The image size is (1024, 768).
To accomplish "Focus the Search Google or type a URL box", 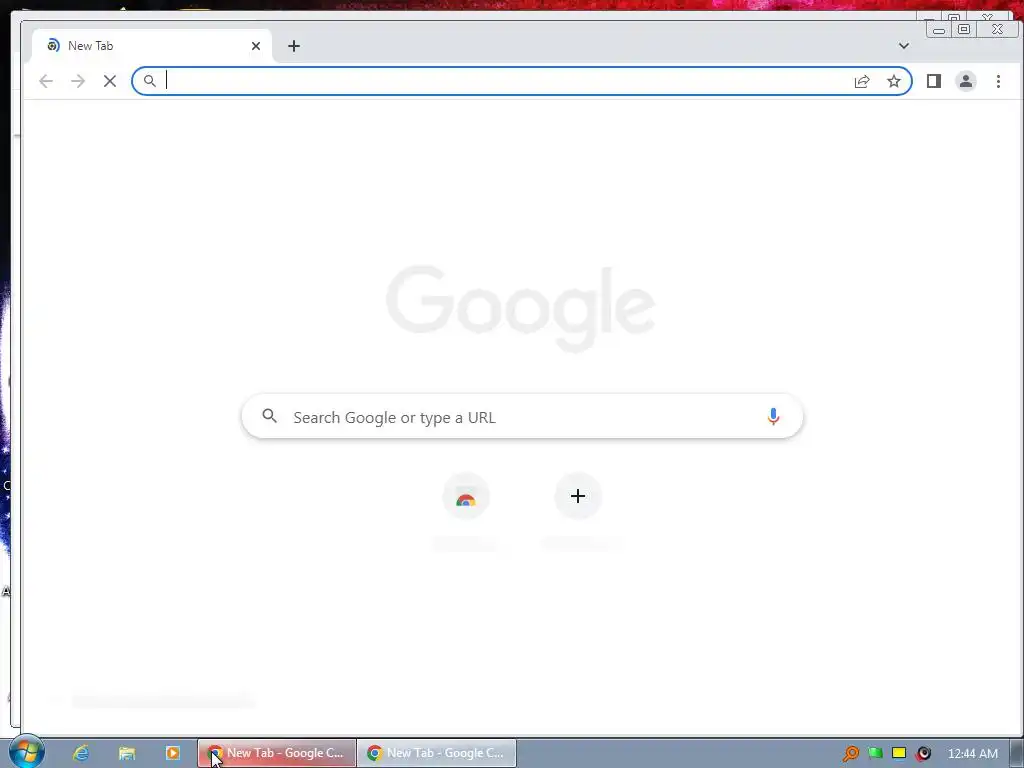I will pos(522,417).
